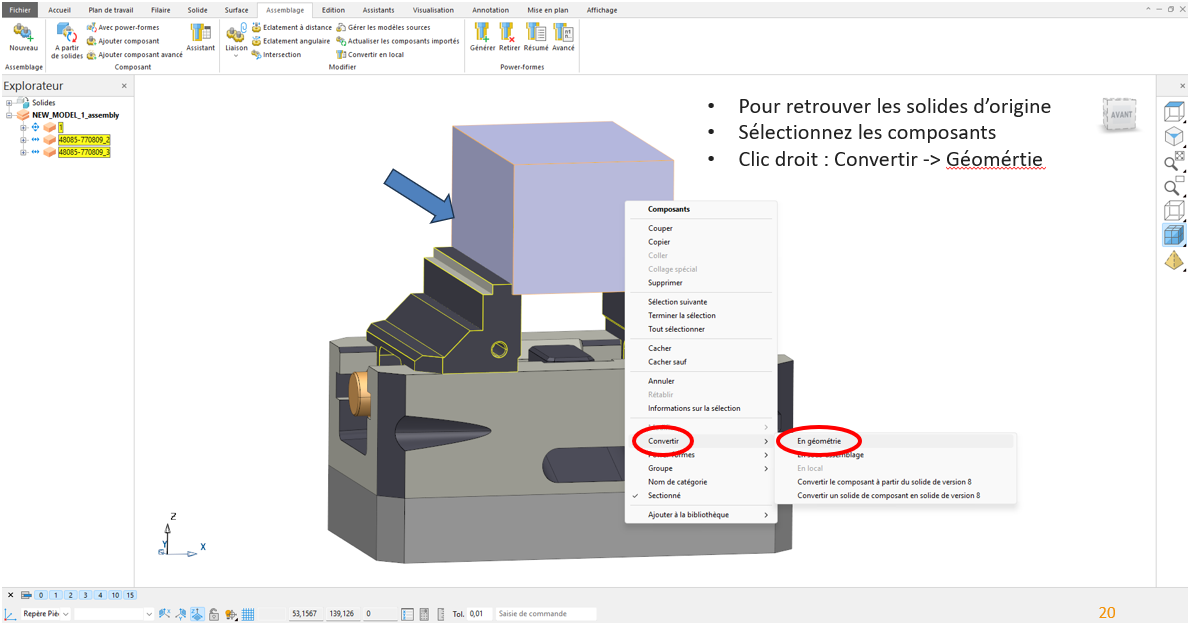
Task: Click the top view cube icon
Action: coord(1174,112)
